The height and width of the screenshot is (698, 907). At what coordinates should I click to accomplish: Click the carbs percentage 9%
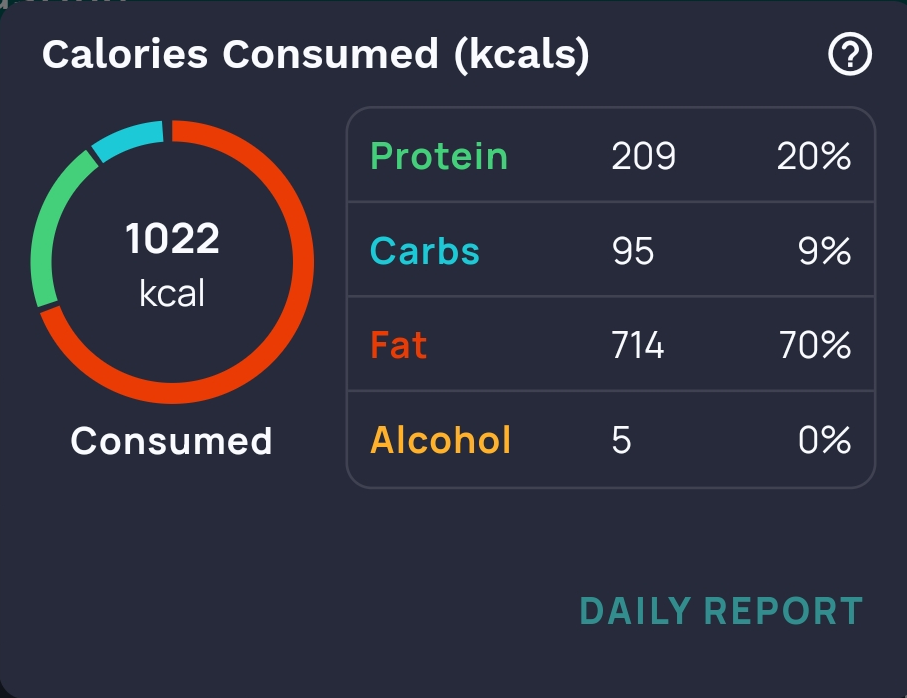[x=824, y=251]
